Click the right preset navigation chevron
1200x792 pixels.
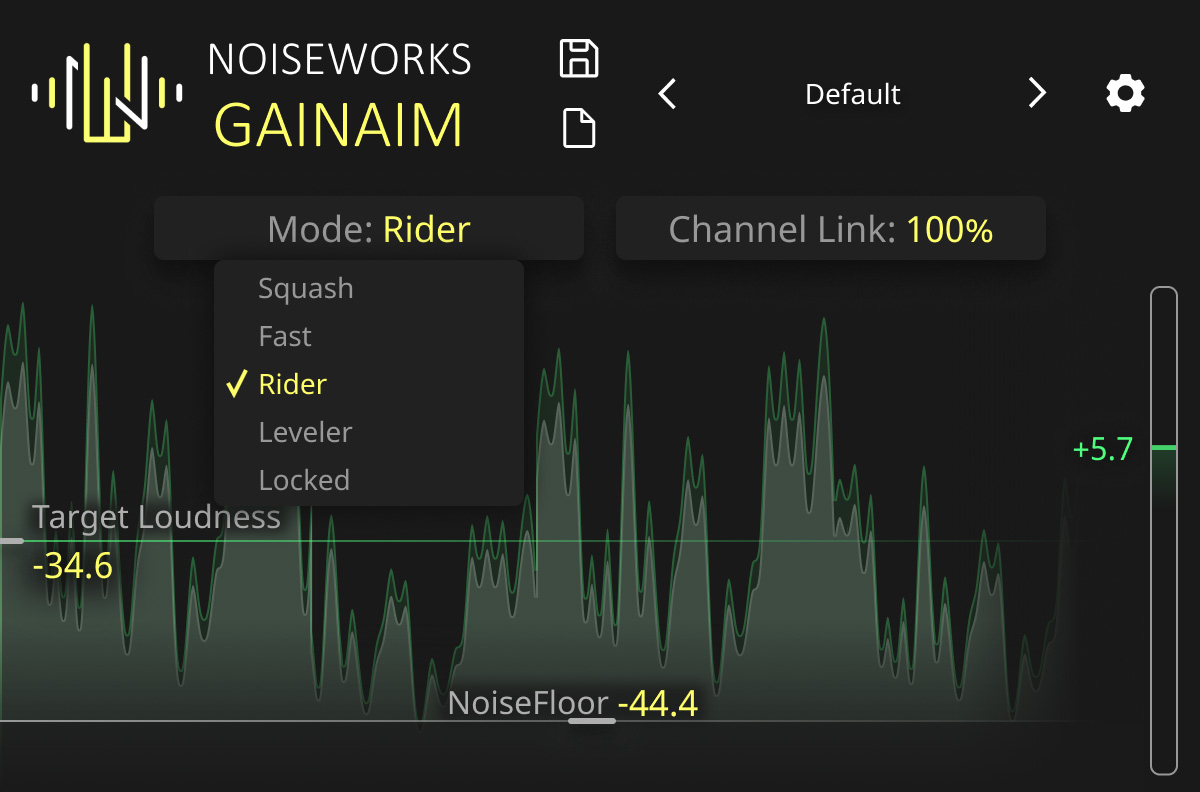(x=1037, y=93)
